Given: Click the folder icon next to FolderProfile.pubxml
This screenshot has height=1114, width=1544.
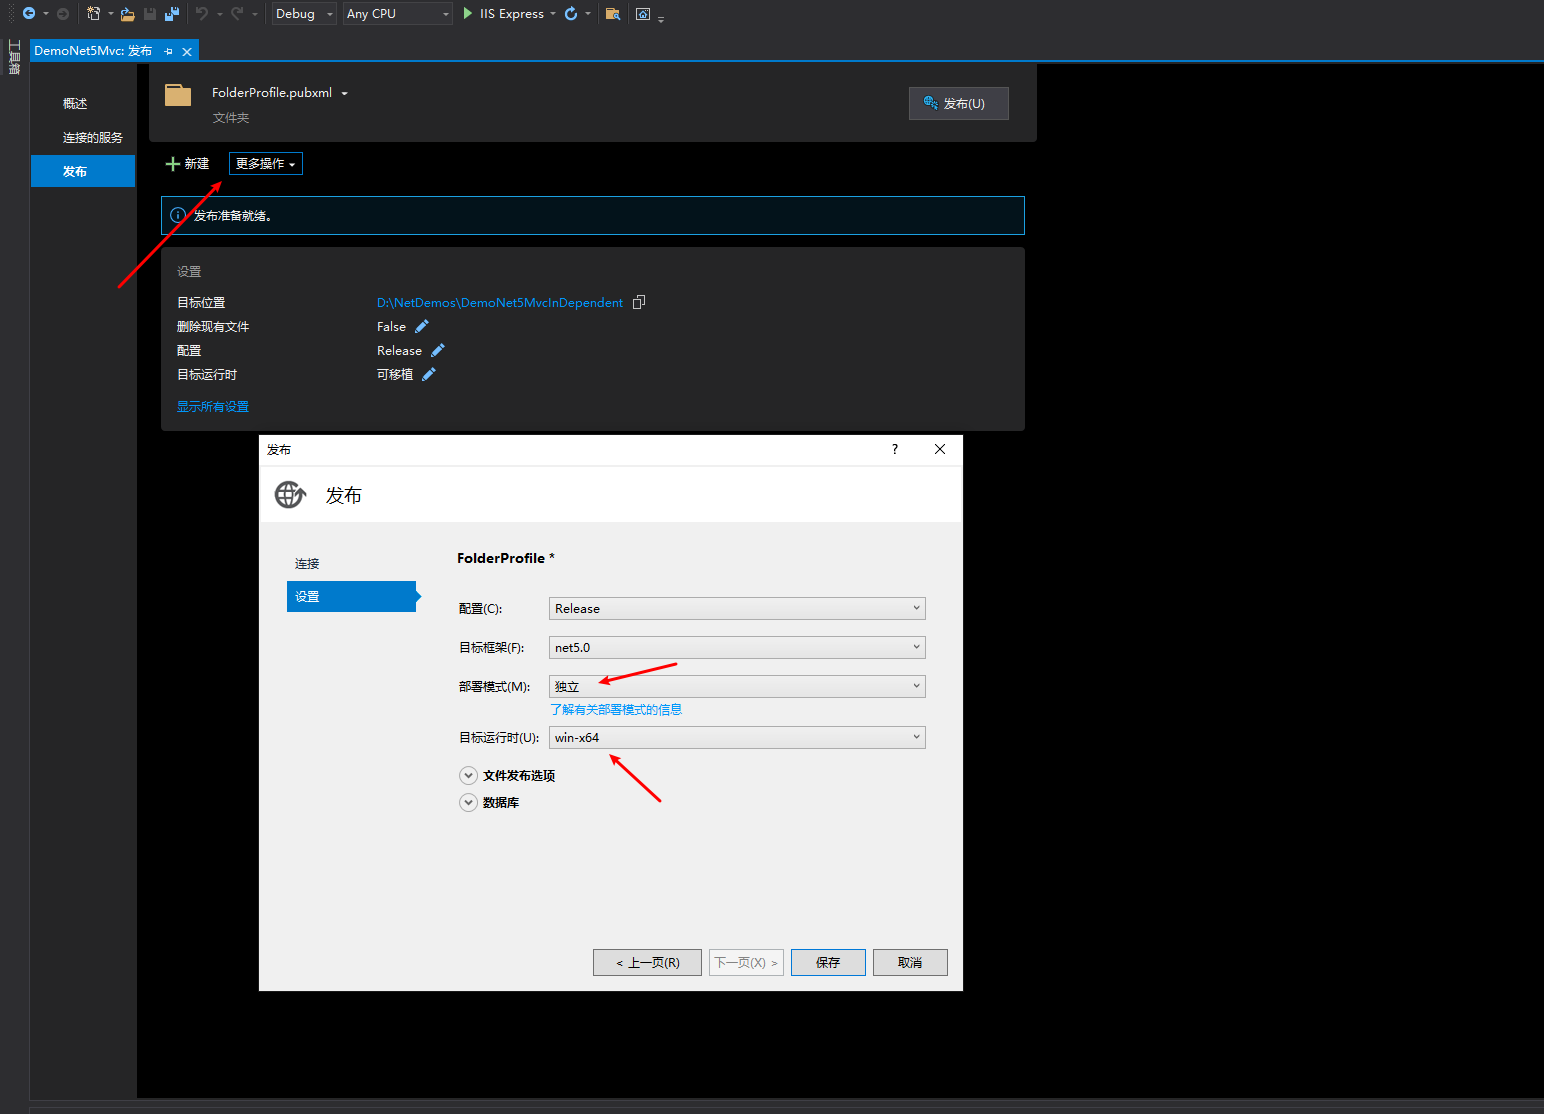Looking at the screenshot, I should pyautogui.click(x=177, y=95).
